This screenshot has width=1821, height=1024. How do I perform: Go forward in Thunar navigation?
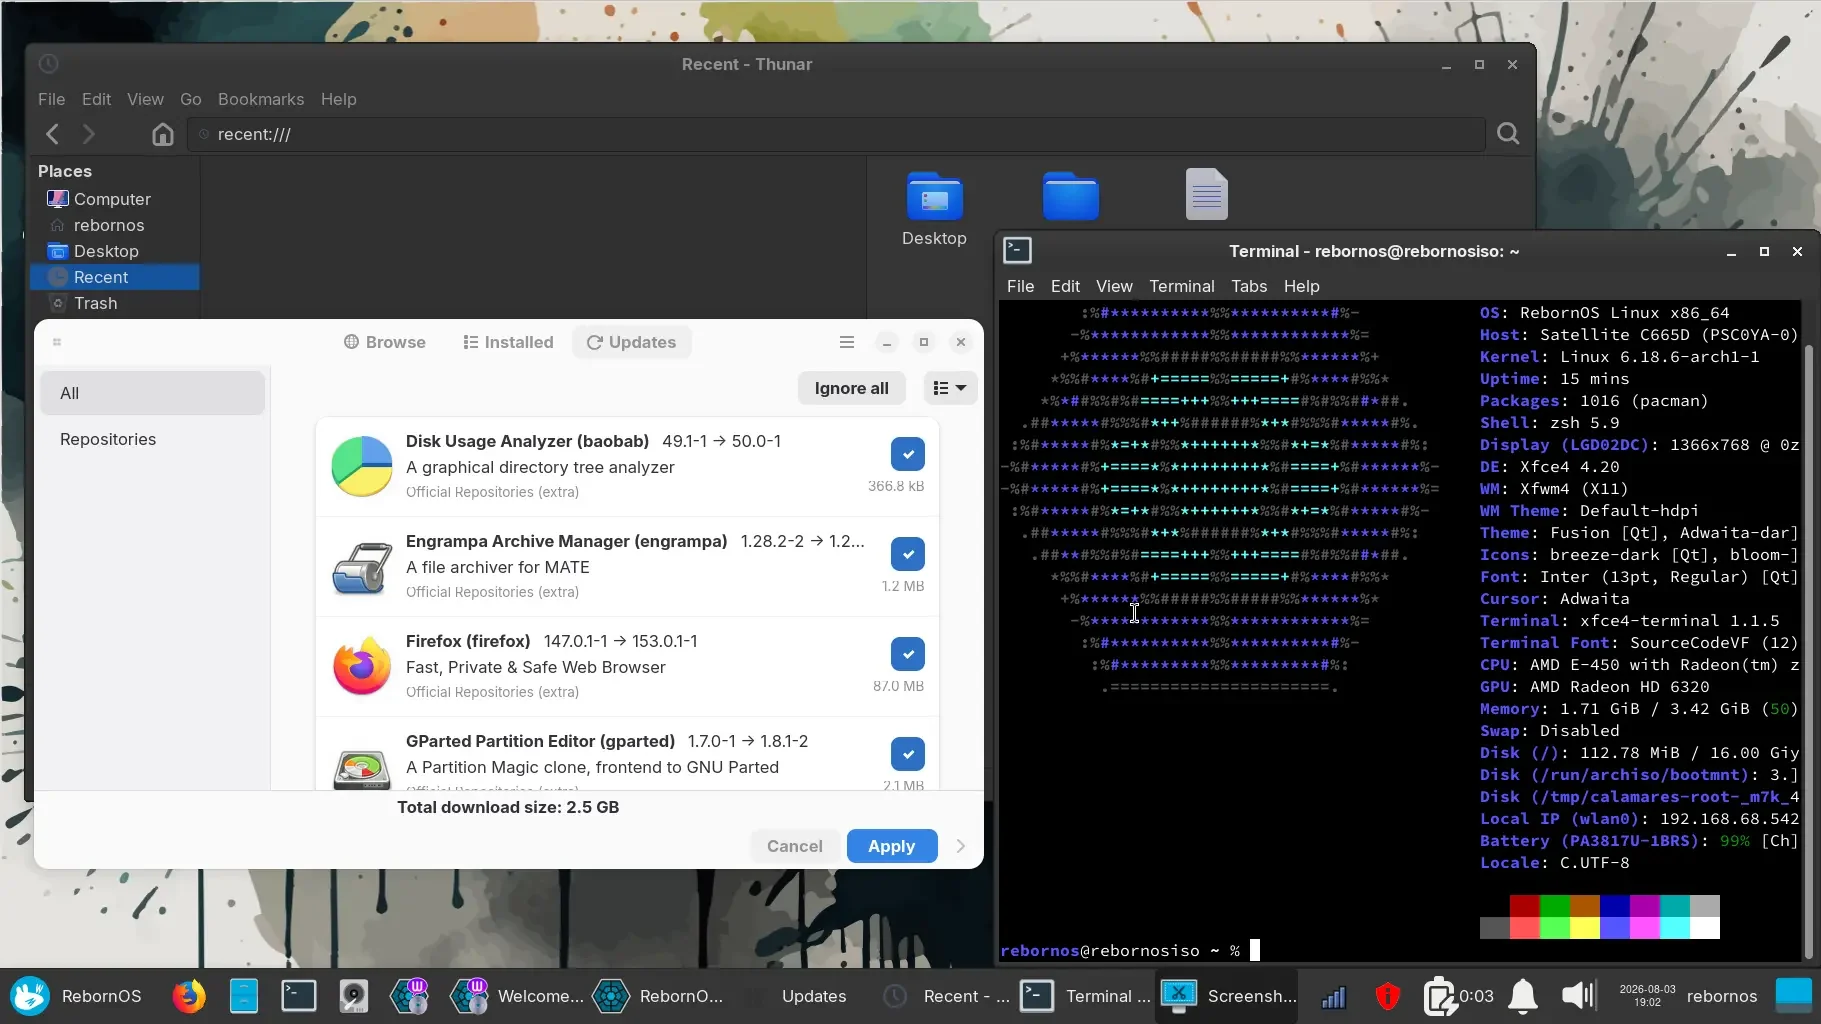[x=88, y=134]
